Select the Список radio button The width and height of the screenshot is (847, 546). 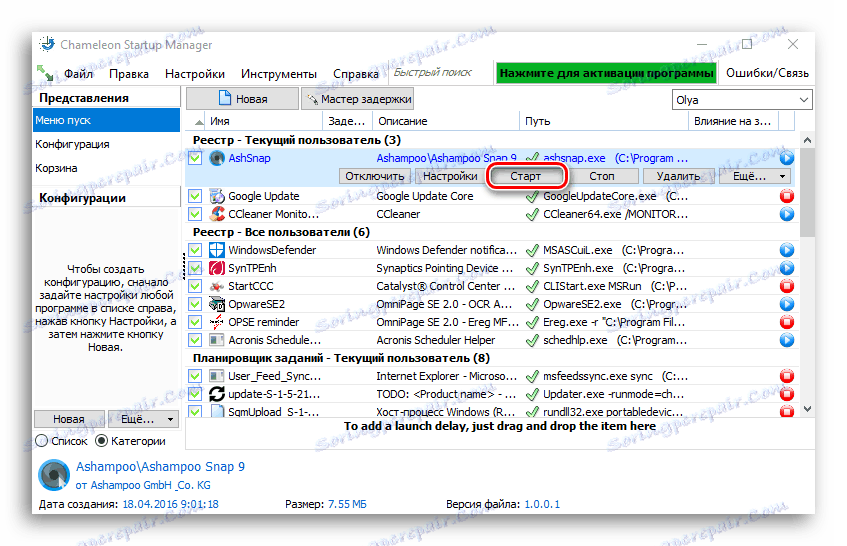(42, 441)
